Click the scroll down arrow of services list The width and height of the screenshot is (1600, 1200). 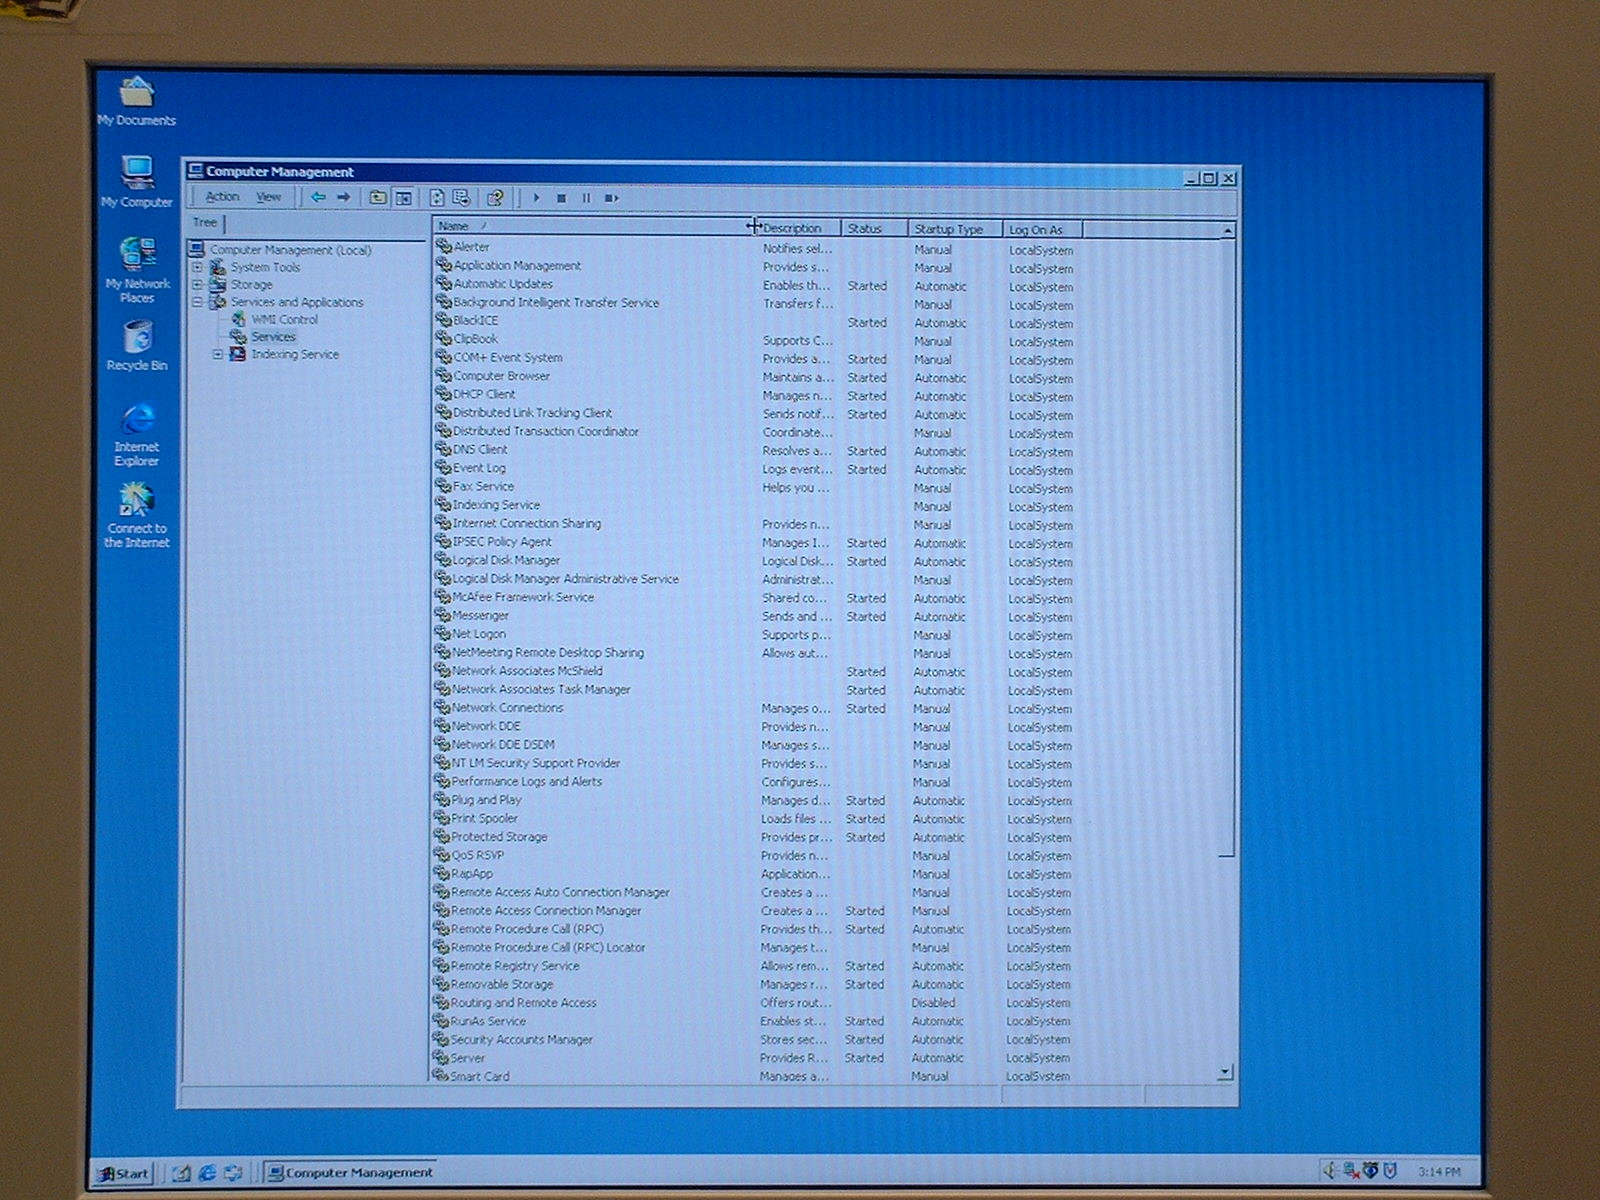tap(1225, 1072)
